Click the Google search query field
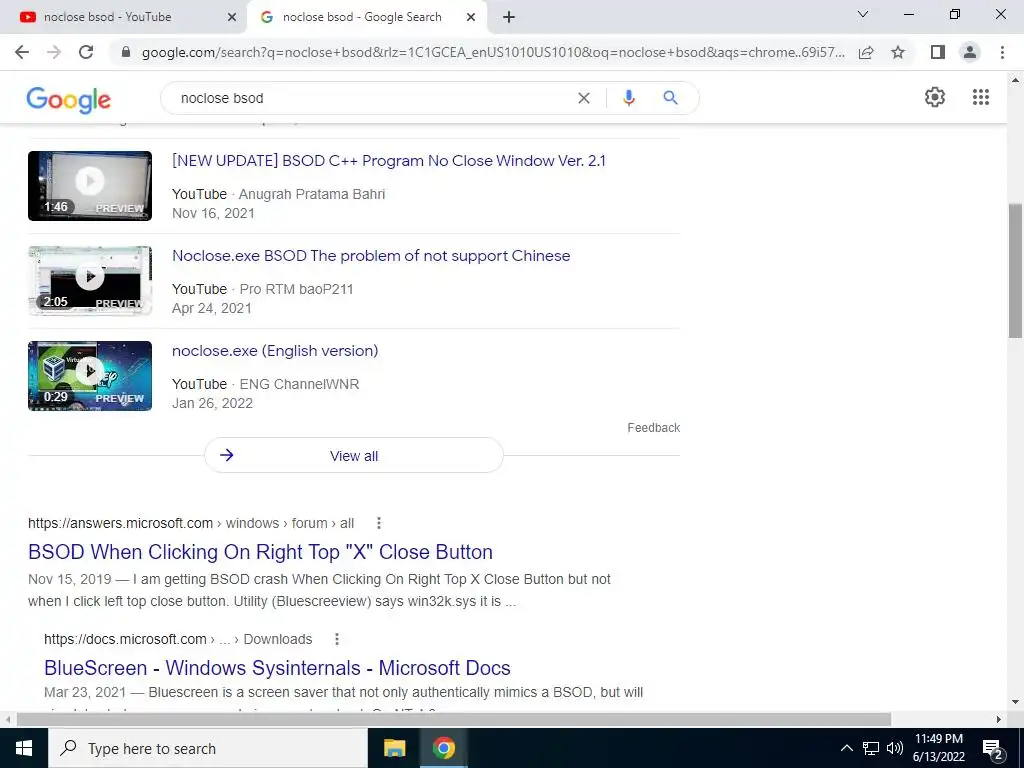This screenshot has height=768, width=1024. coord(372,98)
